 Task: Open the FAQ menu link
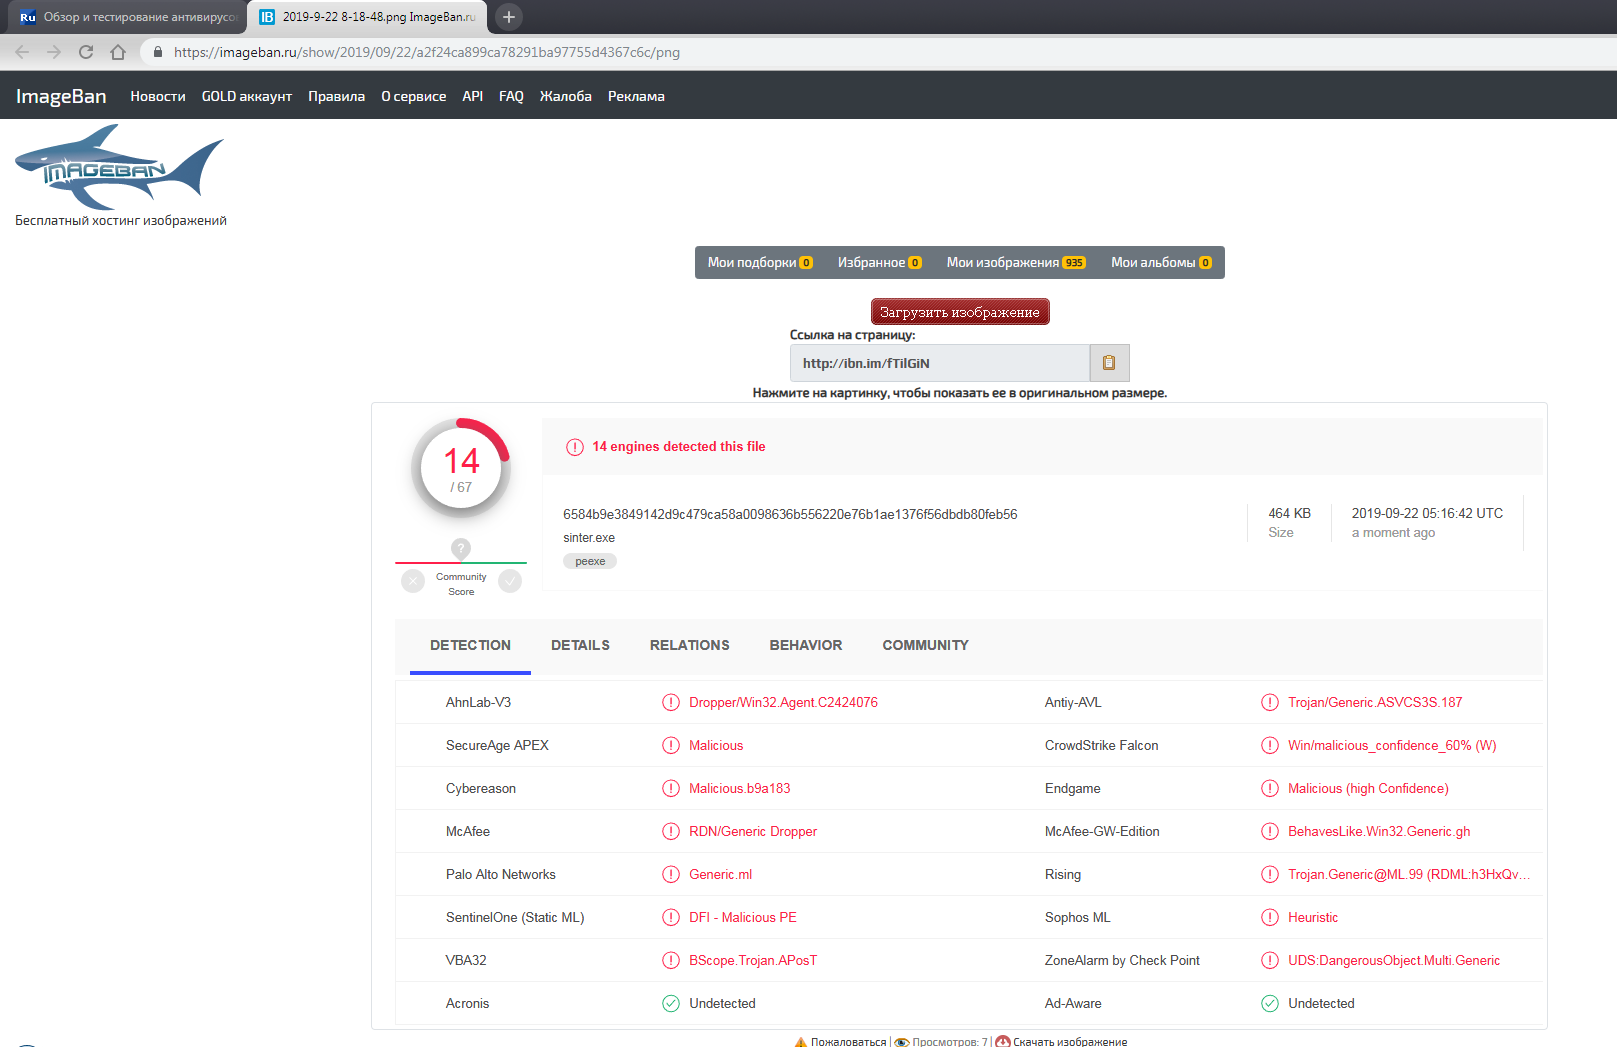[x=511, y=96]
